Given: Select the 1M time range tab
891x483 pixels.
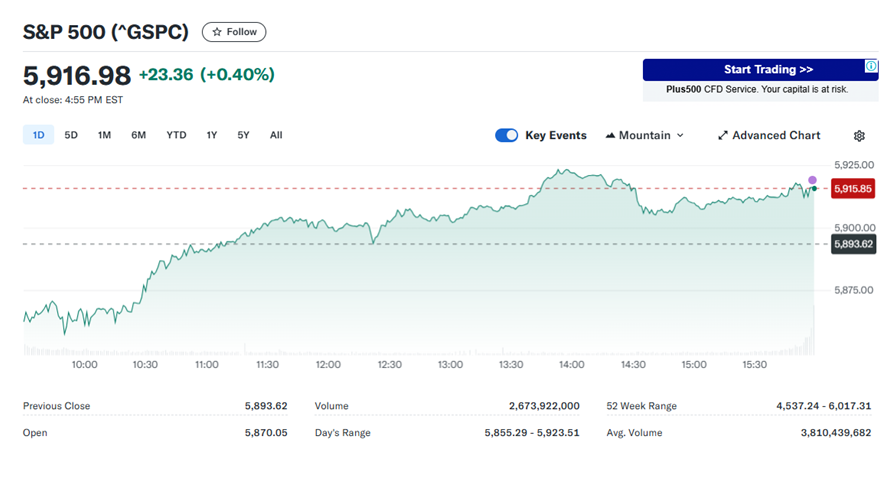Looking at the screenshot, I should [104, 135].
